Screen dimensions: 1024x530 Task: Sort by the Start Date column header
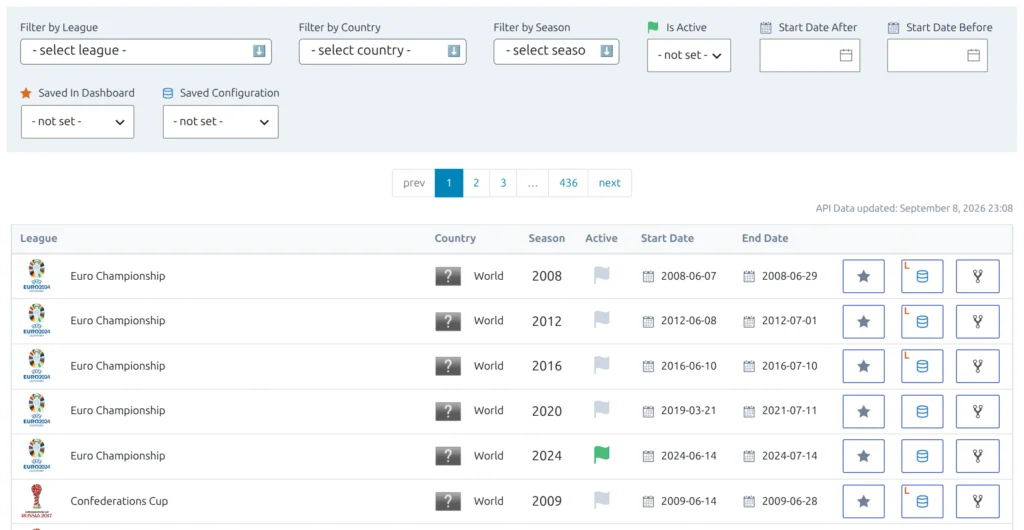tap(667, 238)
